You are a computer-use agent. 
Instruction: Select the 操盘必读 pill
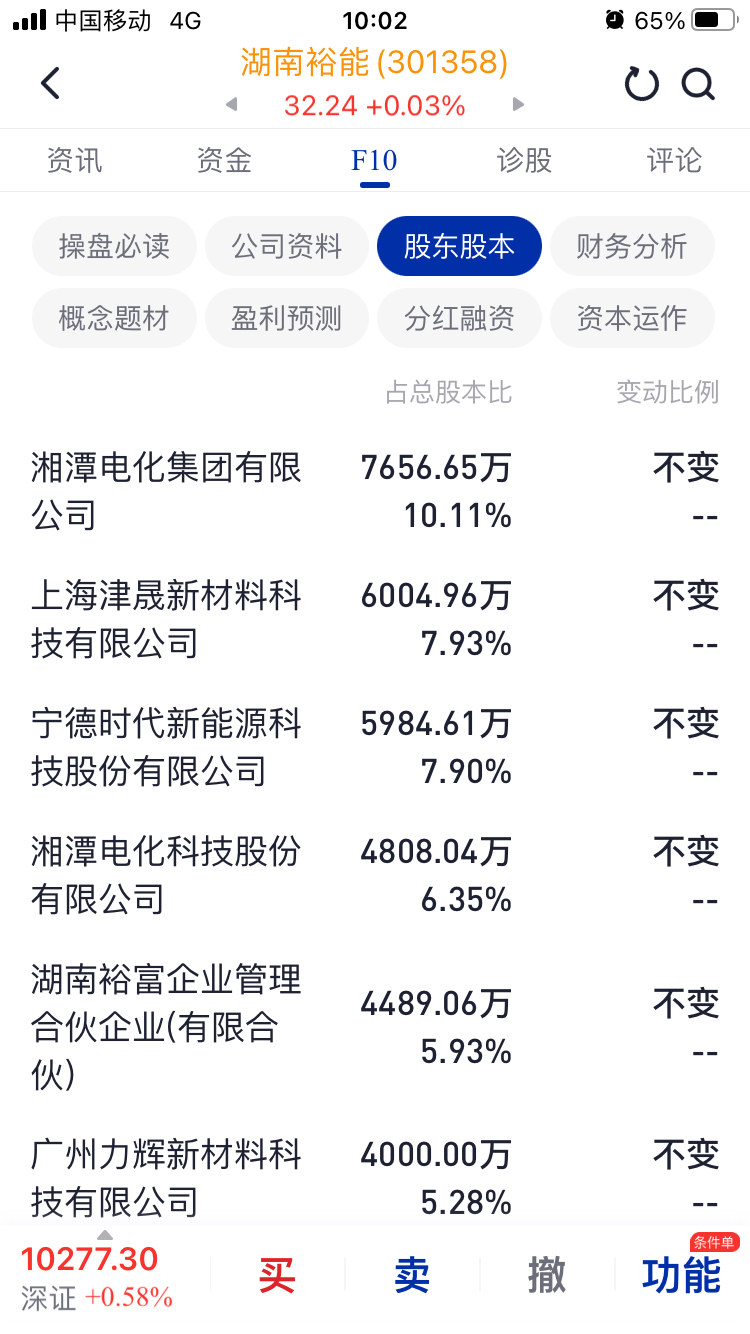[114, 246]
